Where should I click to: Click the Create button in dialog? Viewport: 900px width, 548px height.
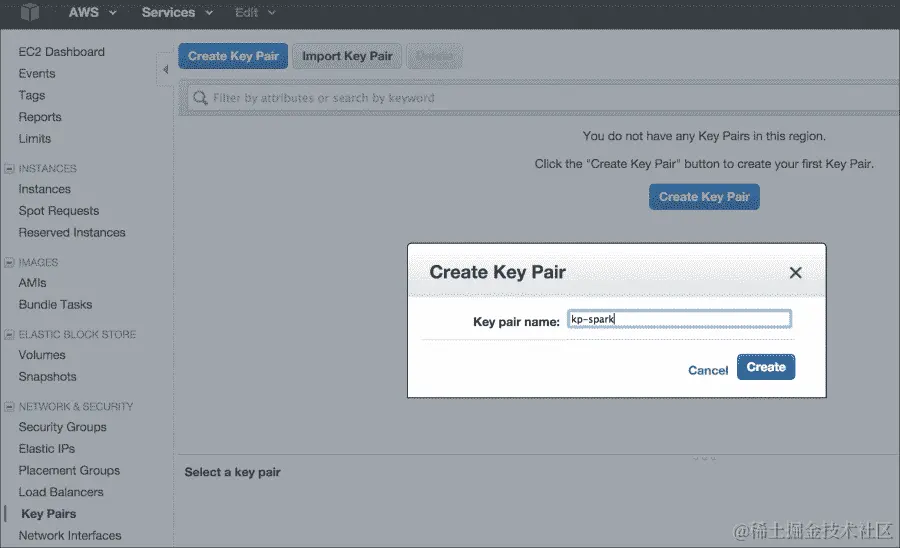click(x=766, y=367)
